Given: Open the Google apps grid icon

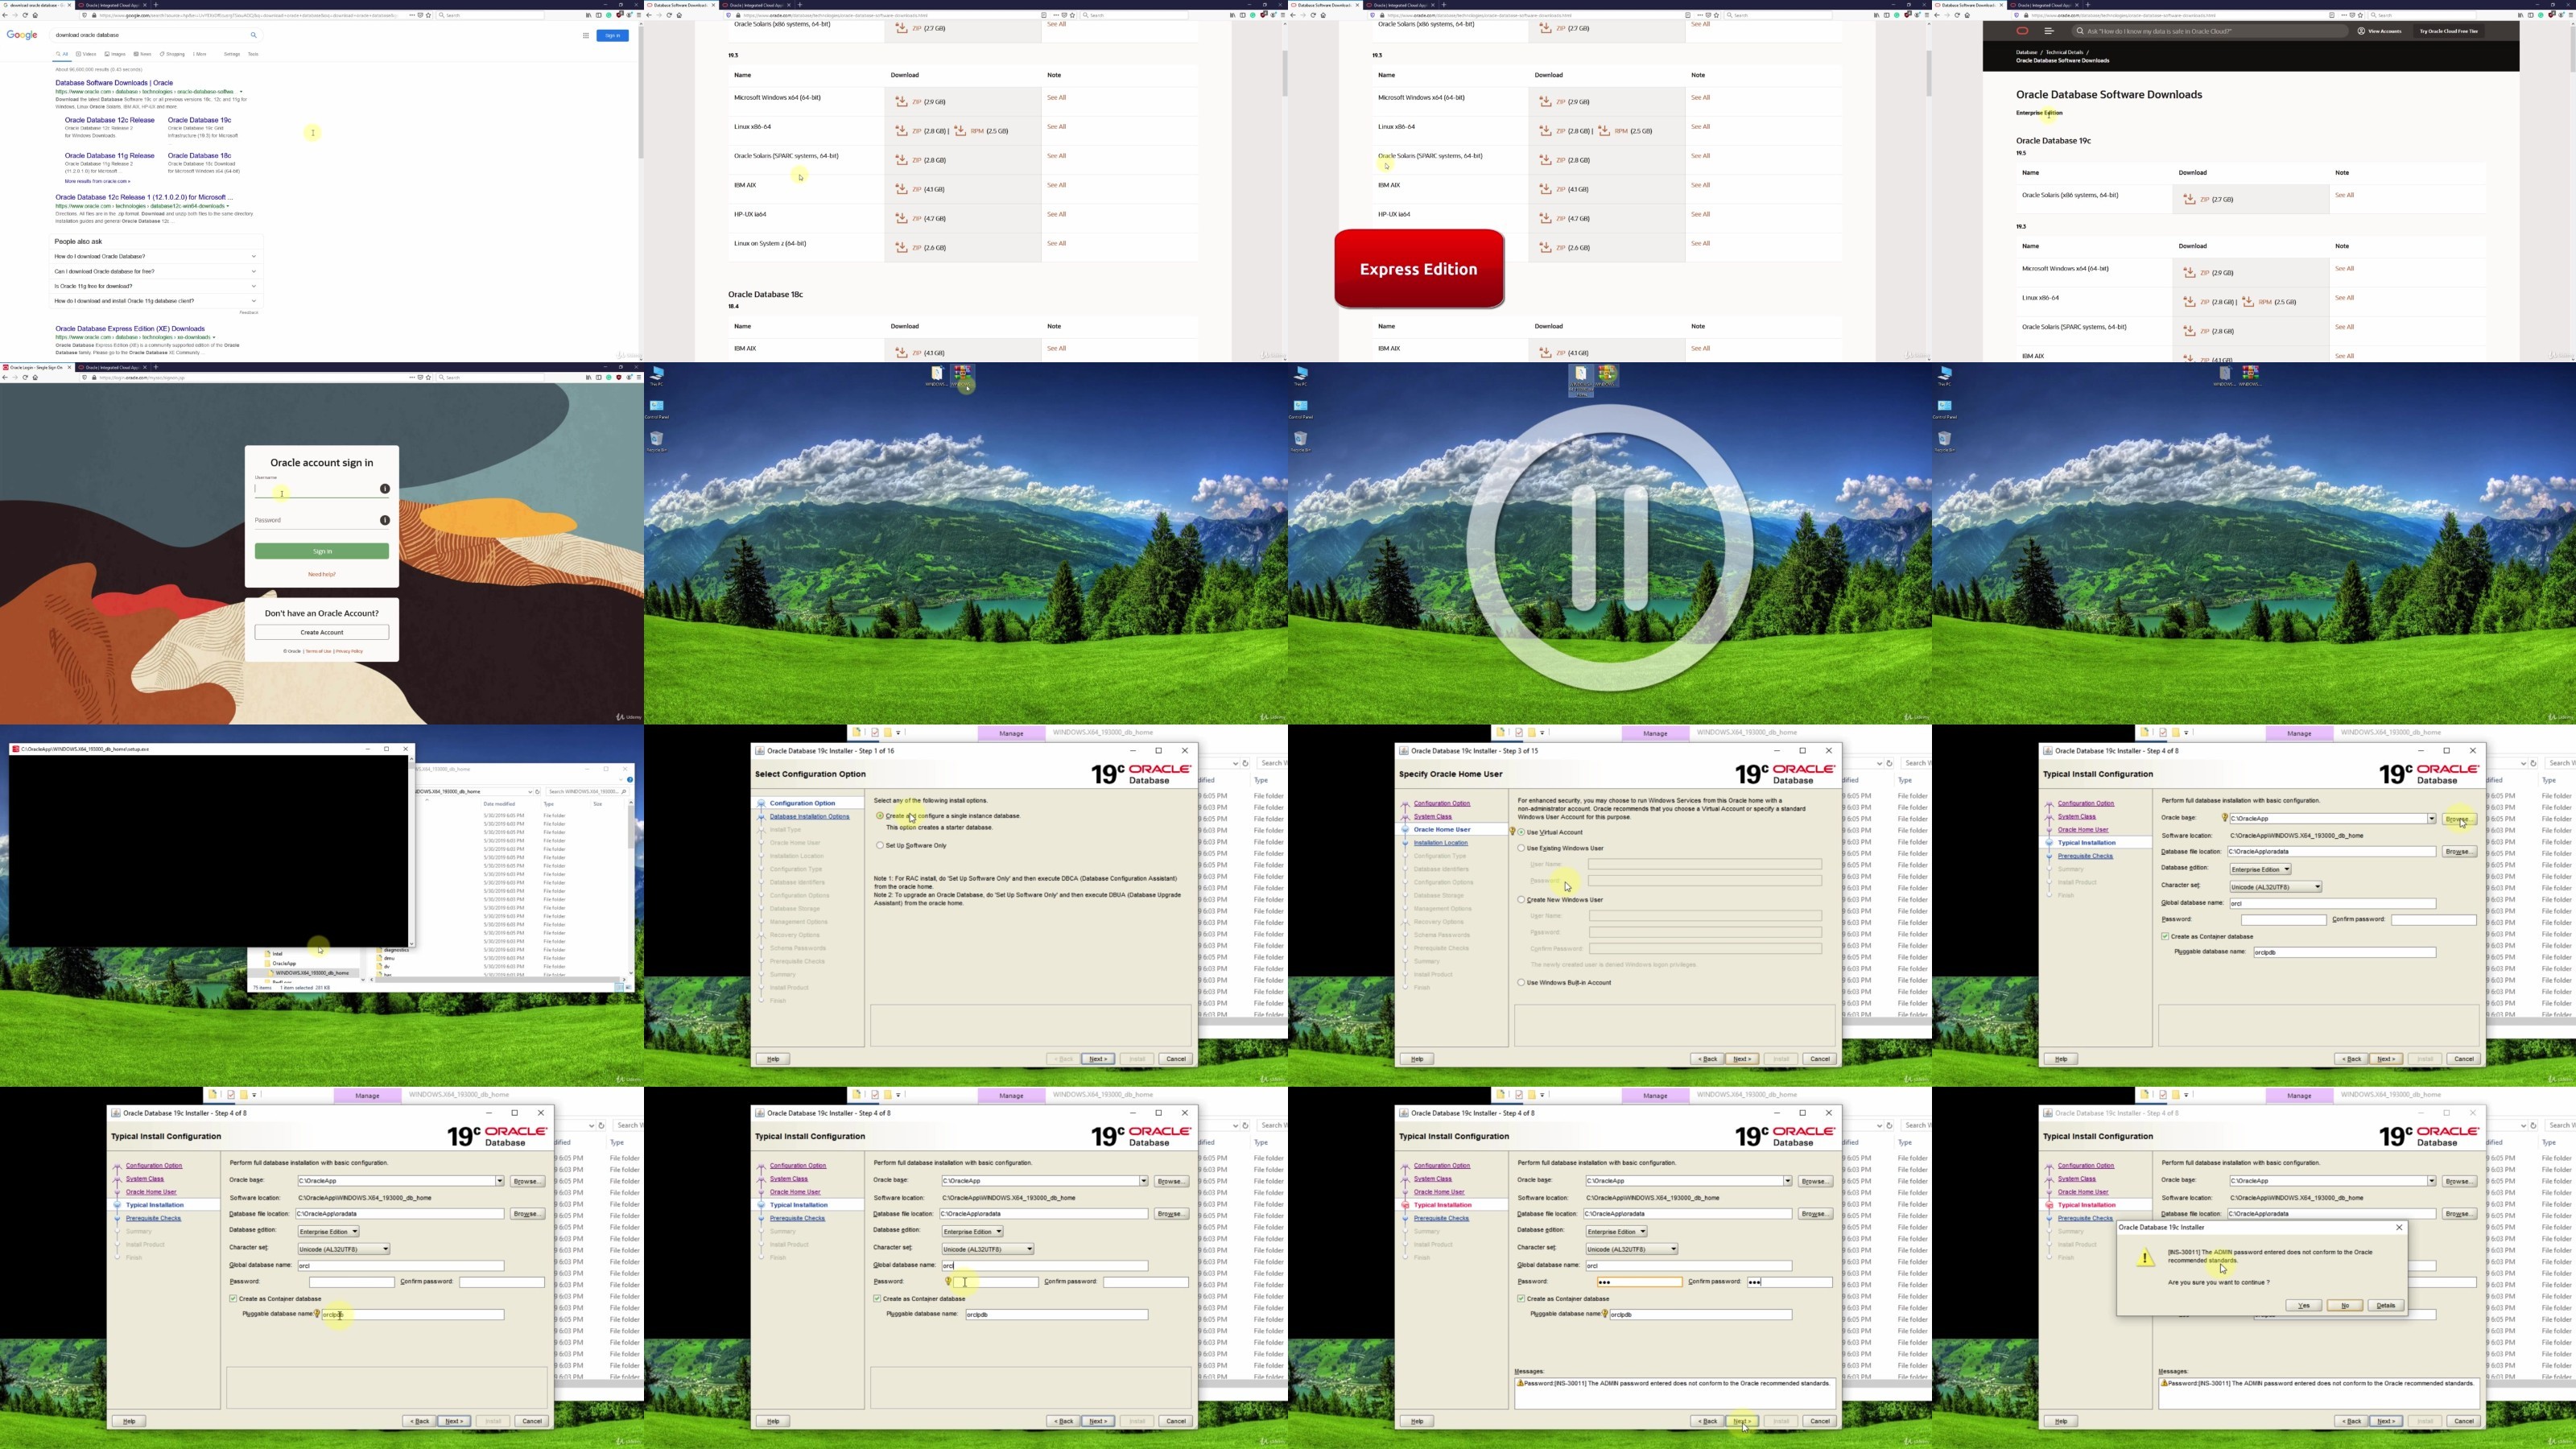Looking at the screenshot, I should [586, 35].
